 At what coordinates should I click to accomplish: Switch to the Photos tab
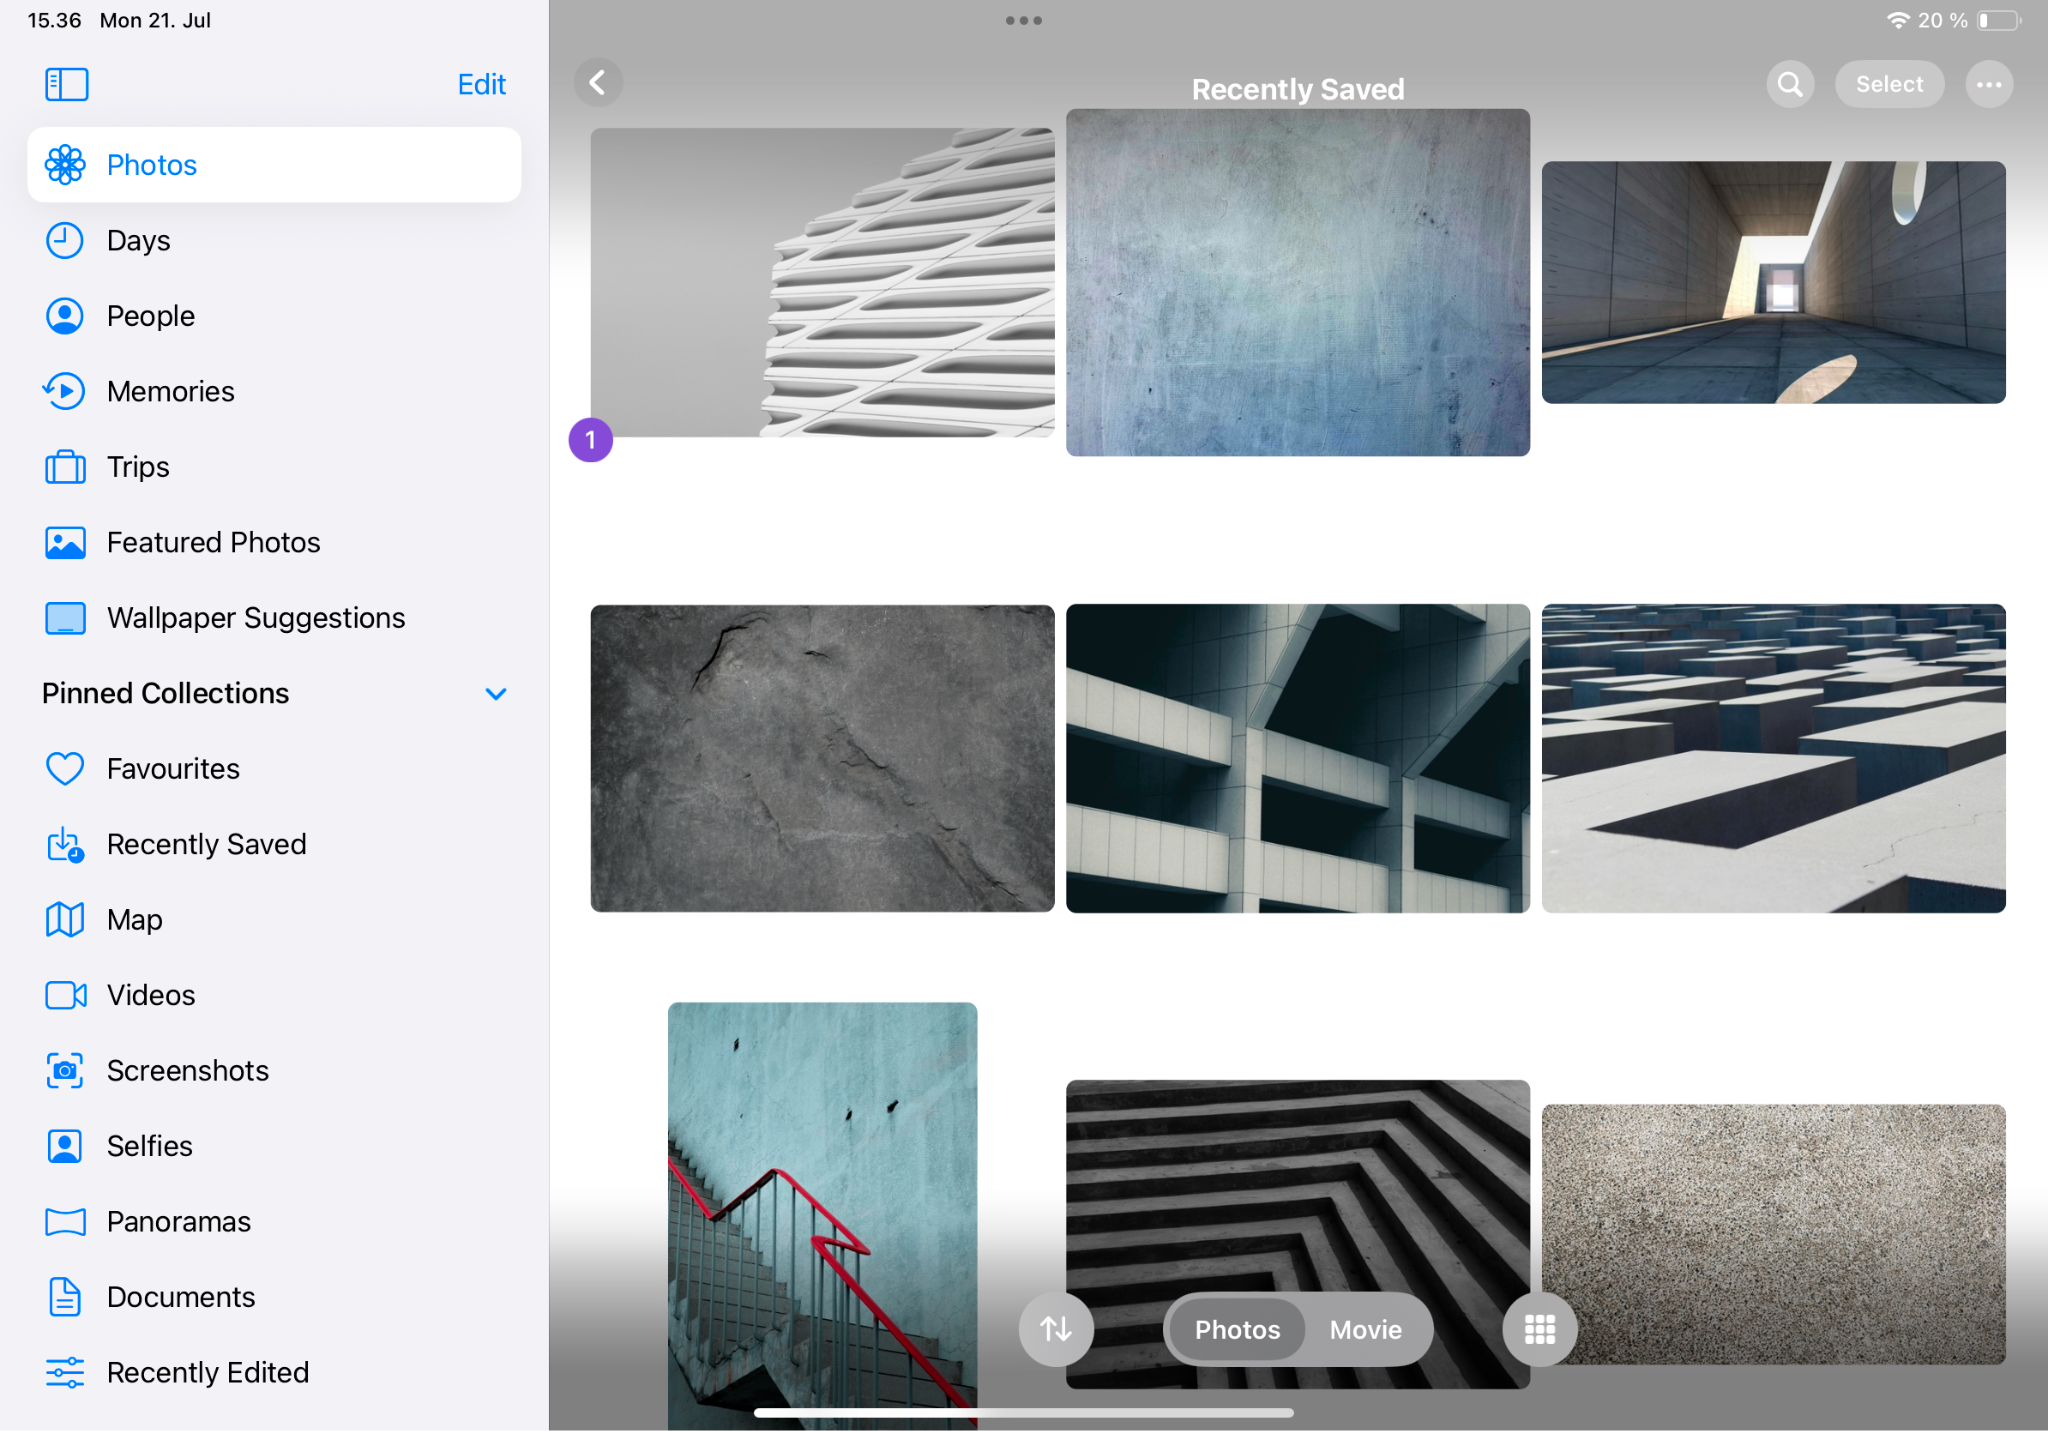[1237, 1329]
